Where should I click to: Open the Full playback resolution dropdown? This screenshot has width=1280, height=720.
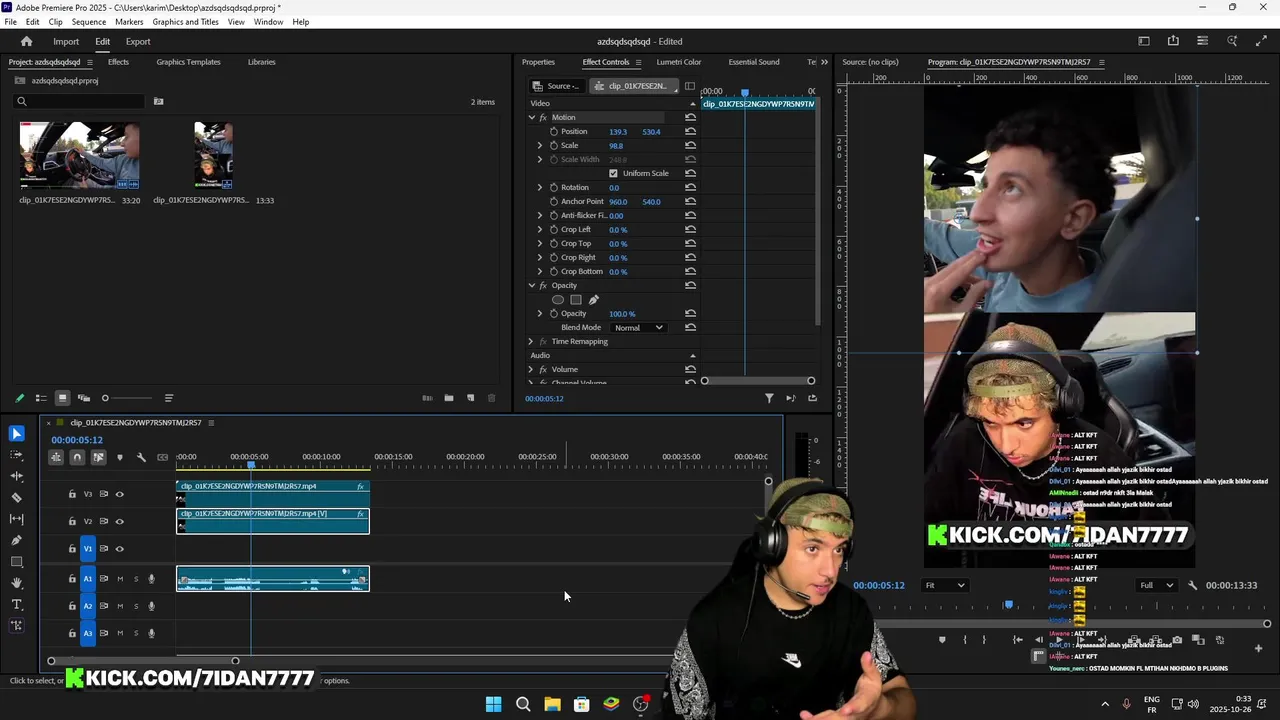coord(1157,585)
